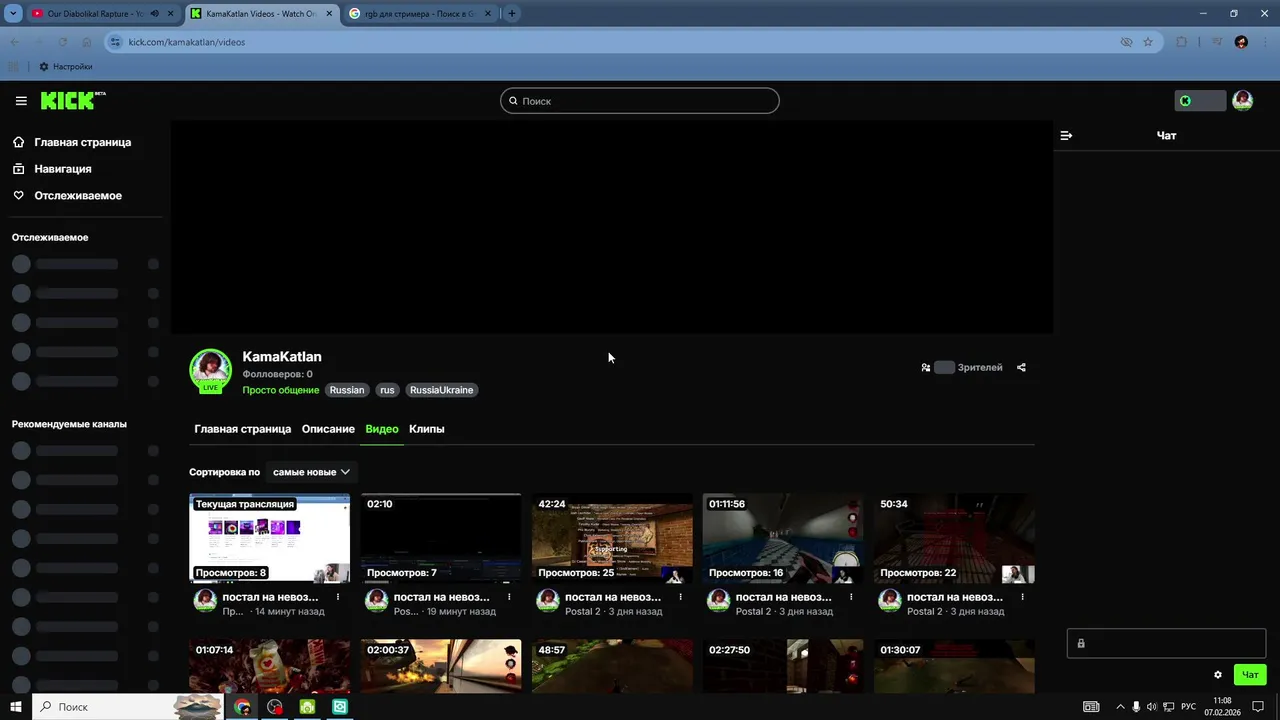Viewport: 1280px width, 720px height.
Task: Open the самые новые sort dropdown
Action: (x=311, y=472)
